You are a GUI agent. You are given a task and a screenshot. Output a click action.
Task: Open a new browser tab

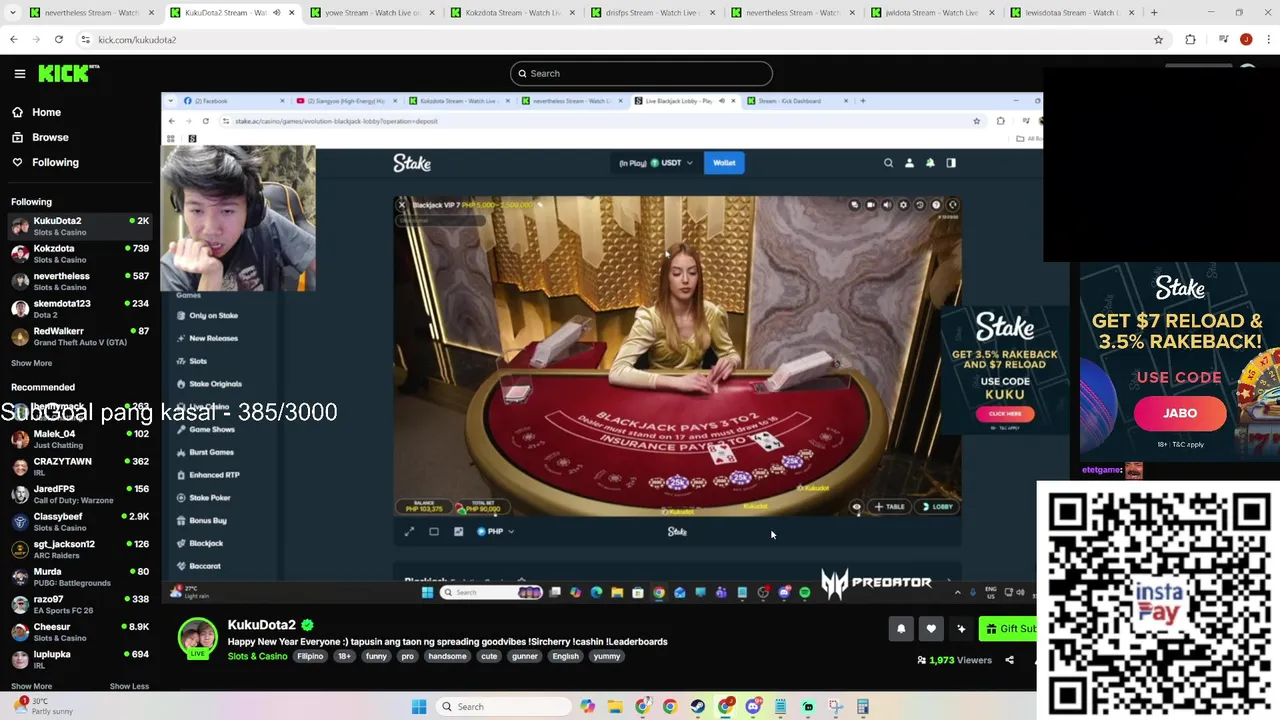(x=1154, y=13)
